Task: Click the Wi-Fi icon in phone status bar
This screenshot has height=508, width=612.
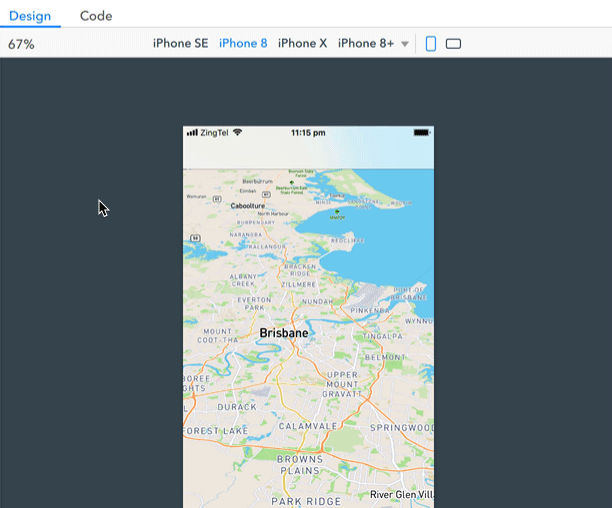Action: [237, 132]
